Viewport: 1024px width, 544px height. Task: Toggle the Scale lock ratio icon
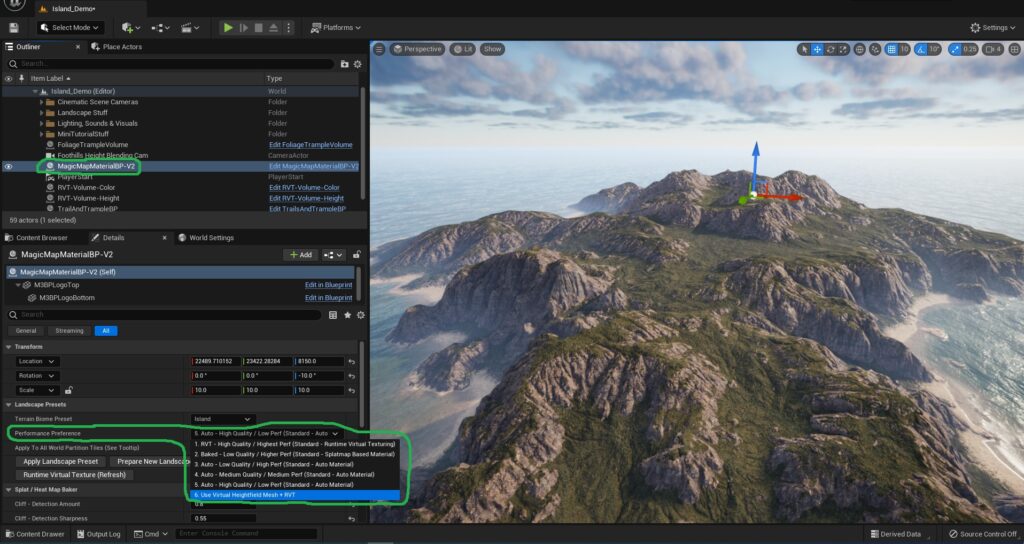tap(69, 391)
